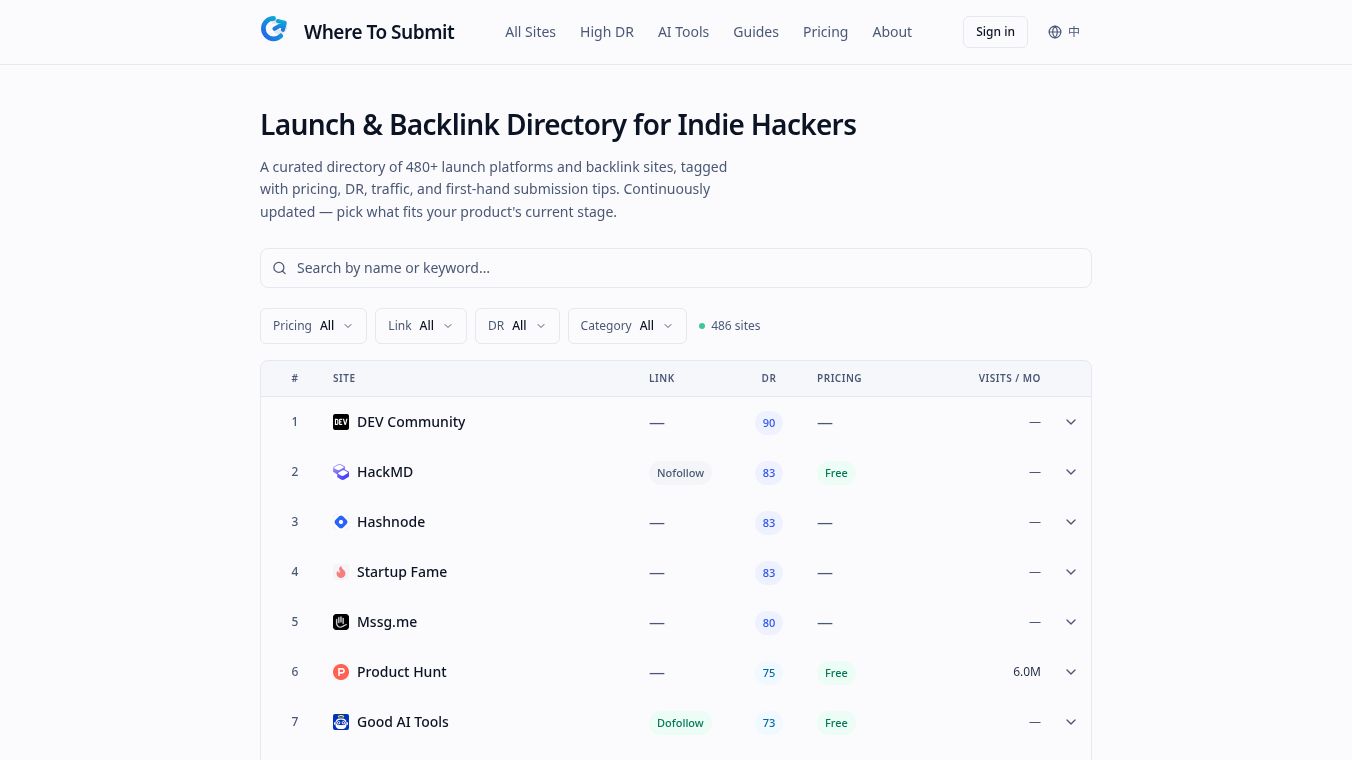Expand the Product Hunt row details
Image resolution: width=1352 pixels, height=760 pixels.
click(1071, 672)
